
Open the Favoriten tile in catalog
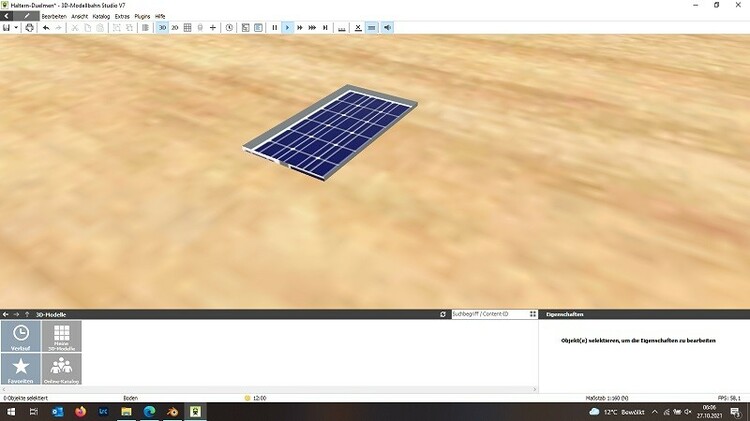(x=21, y=369)
